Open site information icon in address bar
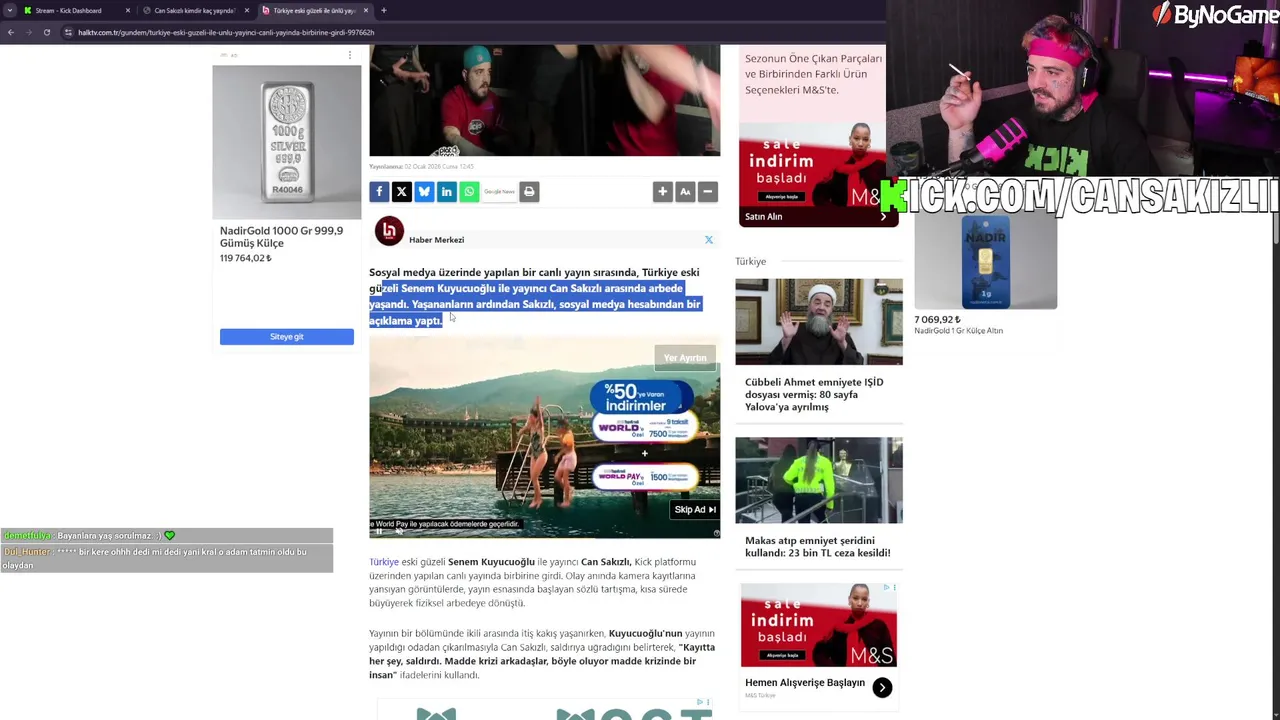Image resolution: width=1280 pixels, height=720 pixels. 68,32
